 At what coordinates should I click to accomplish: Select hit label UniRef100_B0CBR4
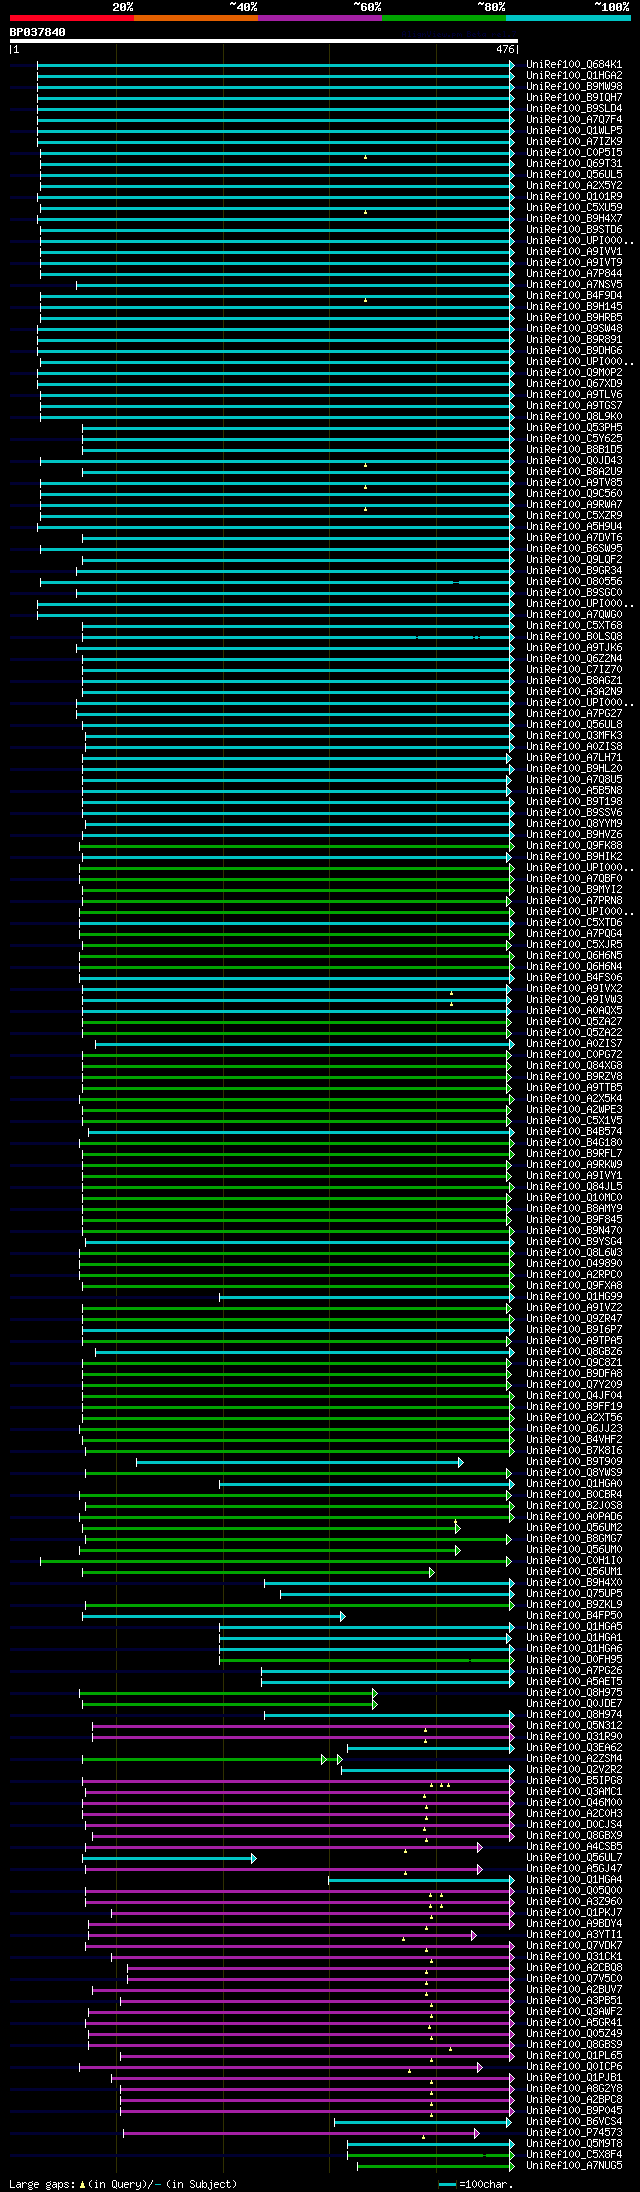[574, 1494]
